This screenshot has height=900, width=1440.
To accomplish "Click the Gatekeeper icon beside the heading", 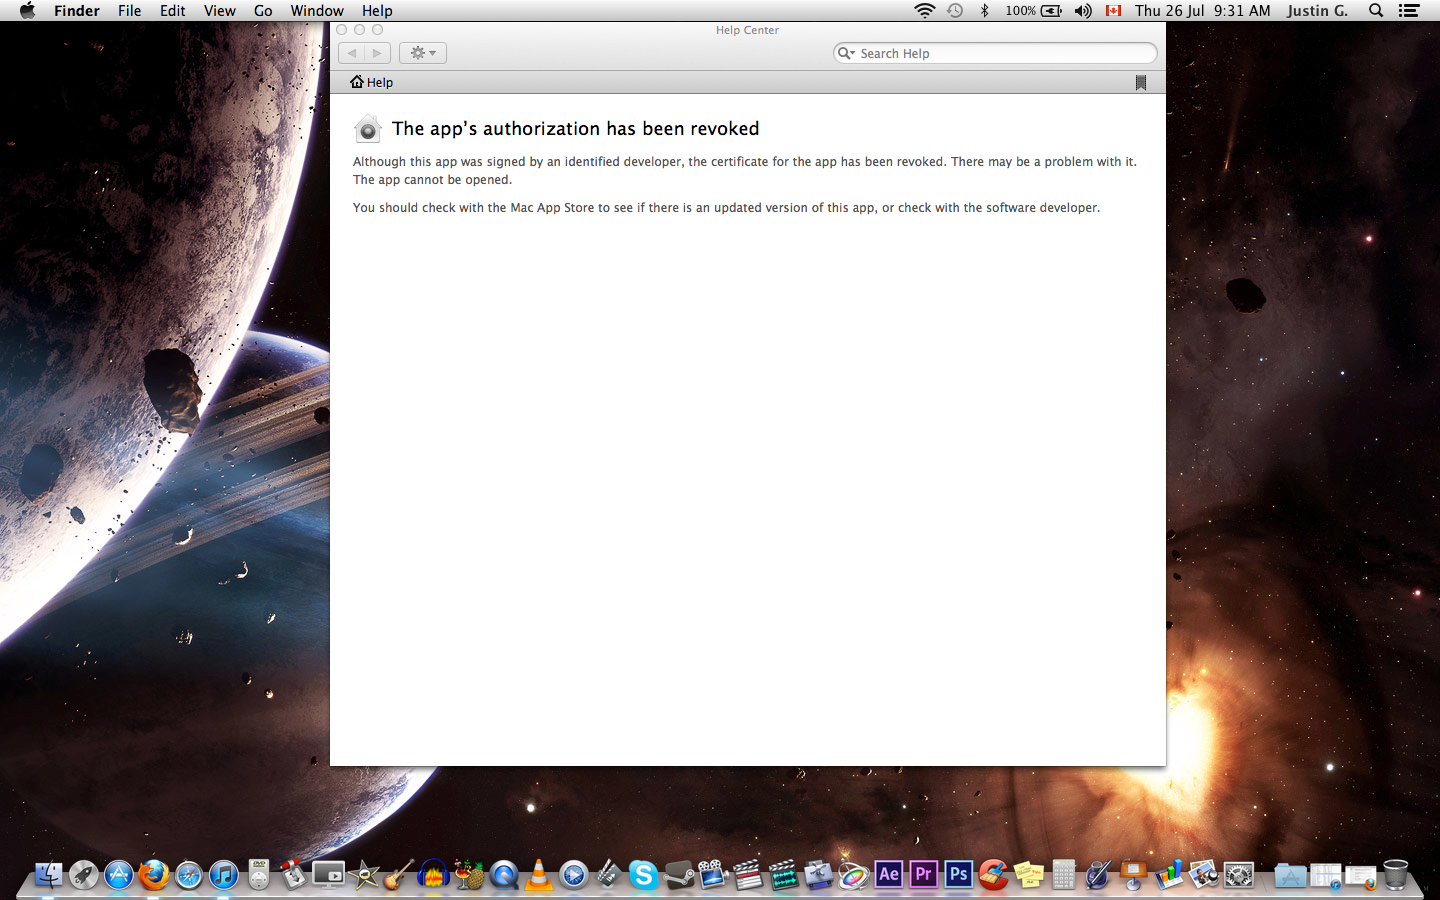I will coord(368,129).
